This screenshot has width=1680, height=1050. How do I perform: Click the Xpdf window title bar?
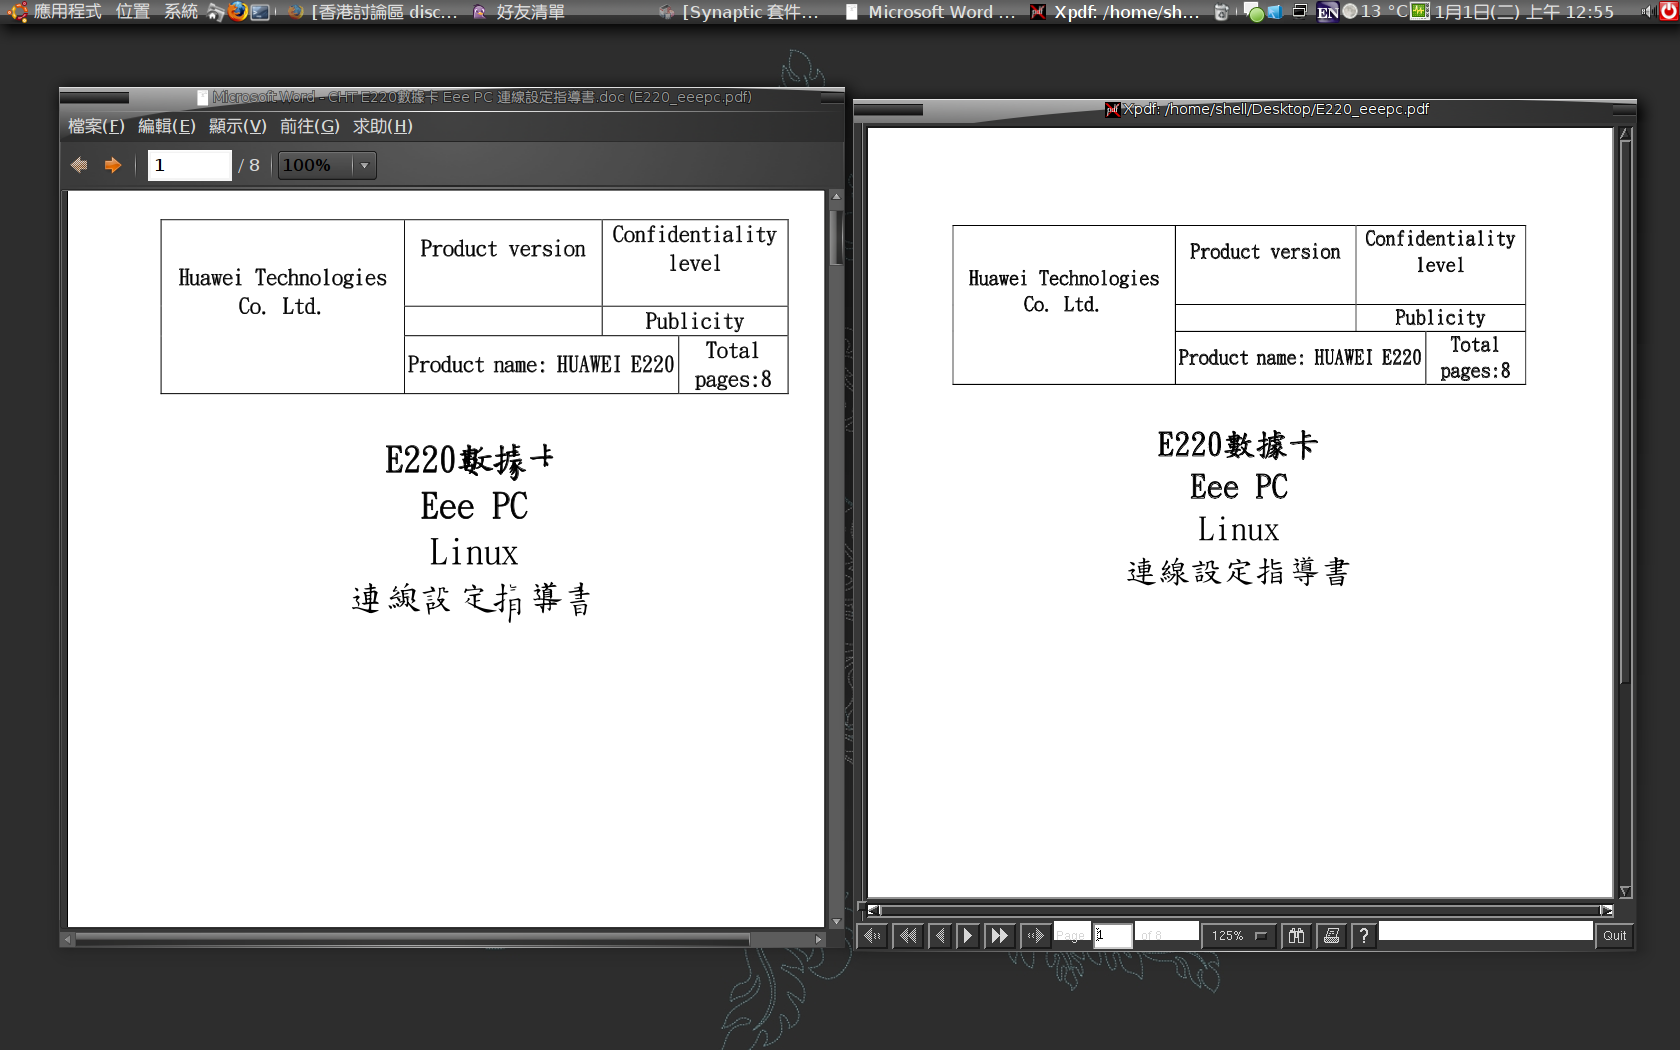point(1244,109)
